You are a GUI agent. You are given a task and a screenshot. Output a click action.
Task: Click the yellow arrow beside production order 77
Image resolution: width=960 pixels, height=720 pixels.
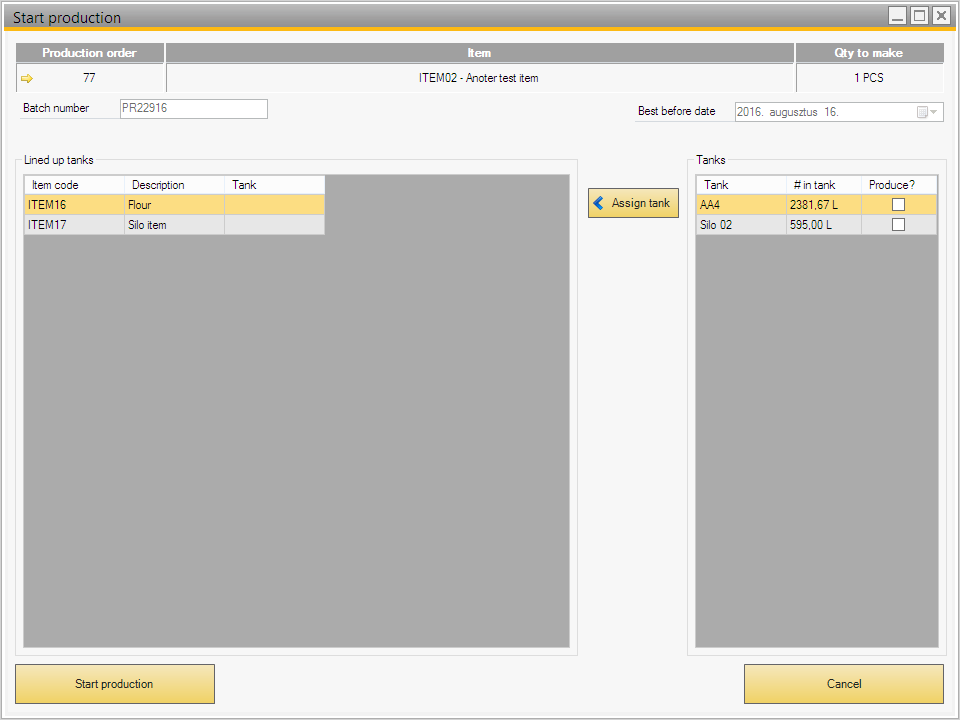(x=27, y=78)
